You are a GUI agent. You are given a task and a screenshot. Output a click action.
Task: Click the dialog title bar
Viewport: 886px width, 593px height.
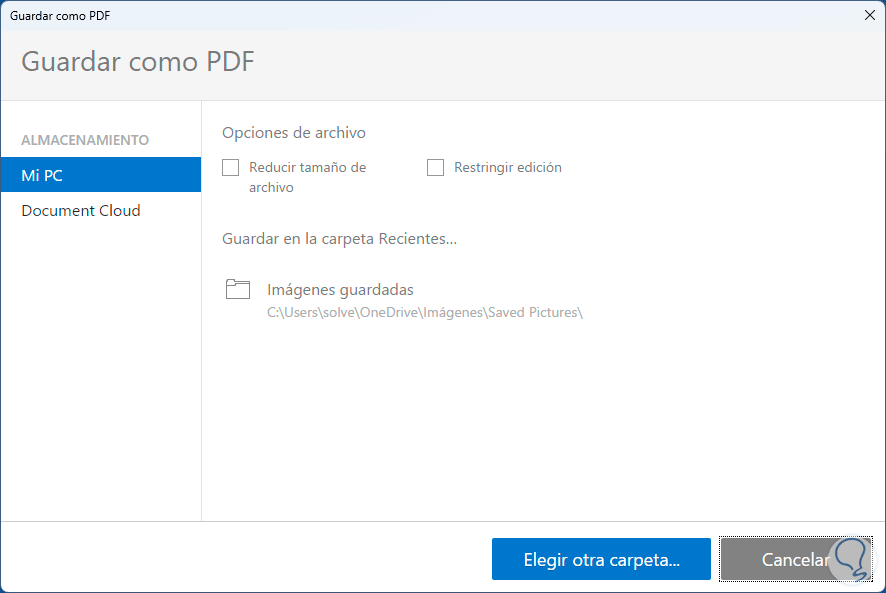coord(400,15)
